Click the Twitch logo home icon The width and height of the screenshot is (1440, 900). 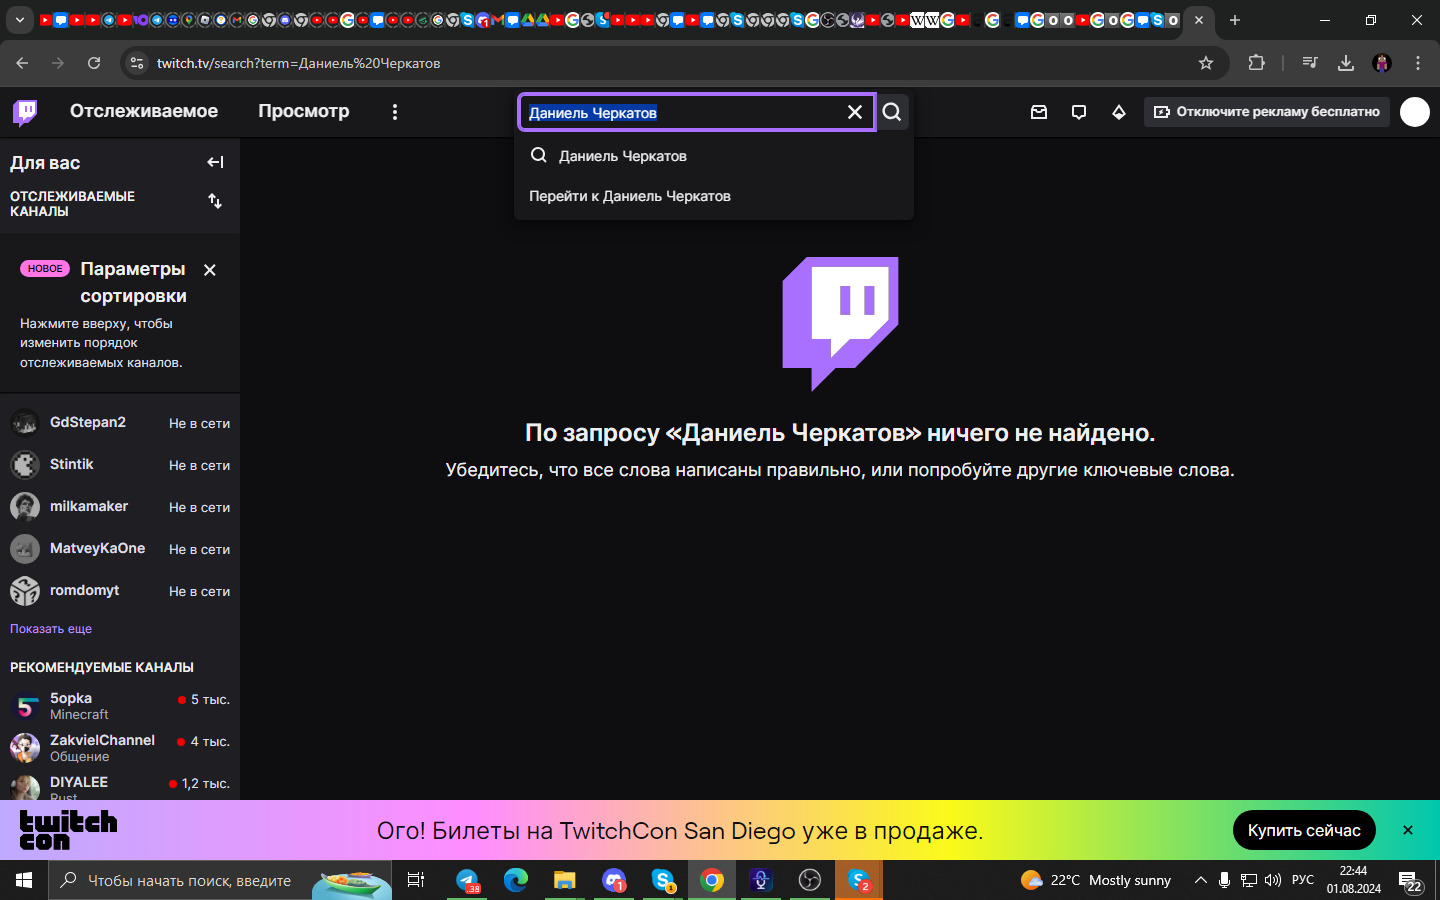[x=25, y=112]
